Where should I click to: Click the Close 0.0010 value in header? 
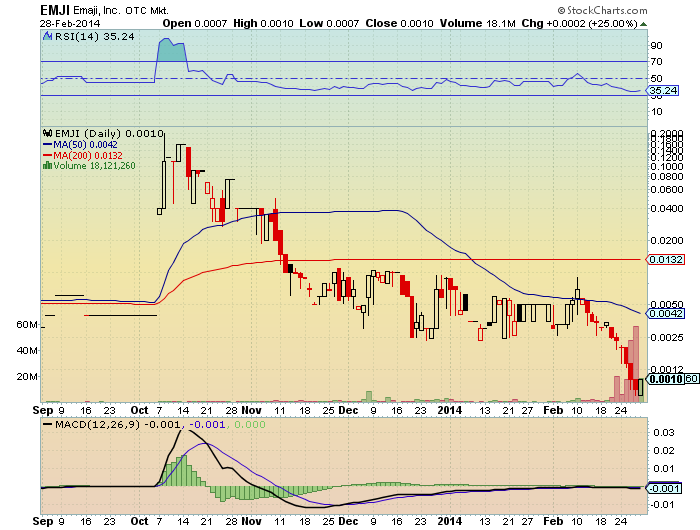[399, 24]
